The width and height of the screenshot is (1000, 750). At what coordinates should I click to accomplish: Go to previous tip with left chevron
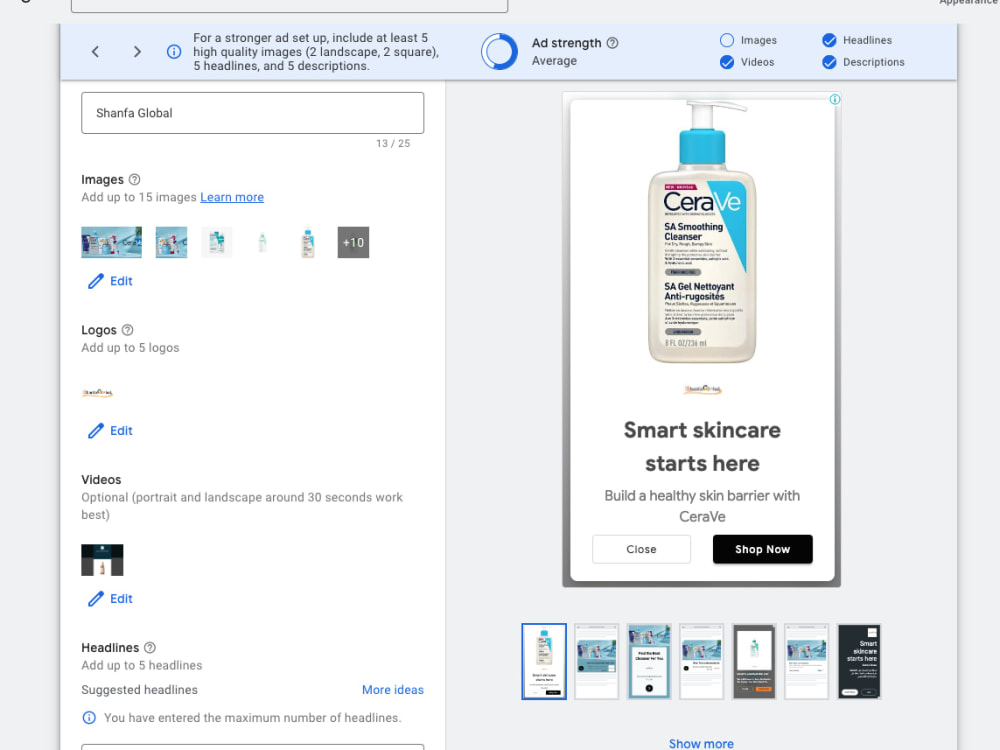coord(95,52)
